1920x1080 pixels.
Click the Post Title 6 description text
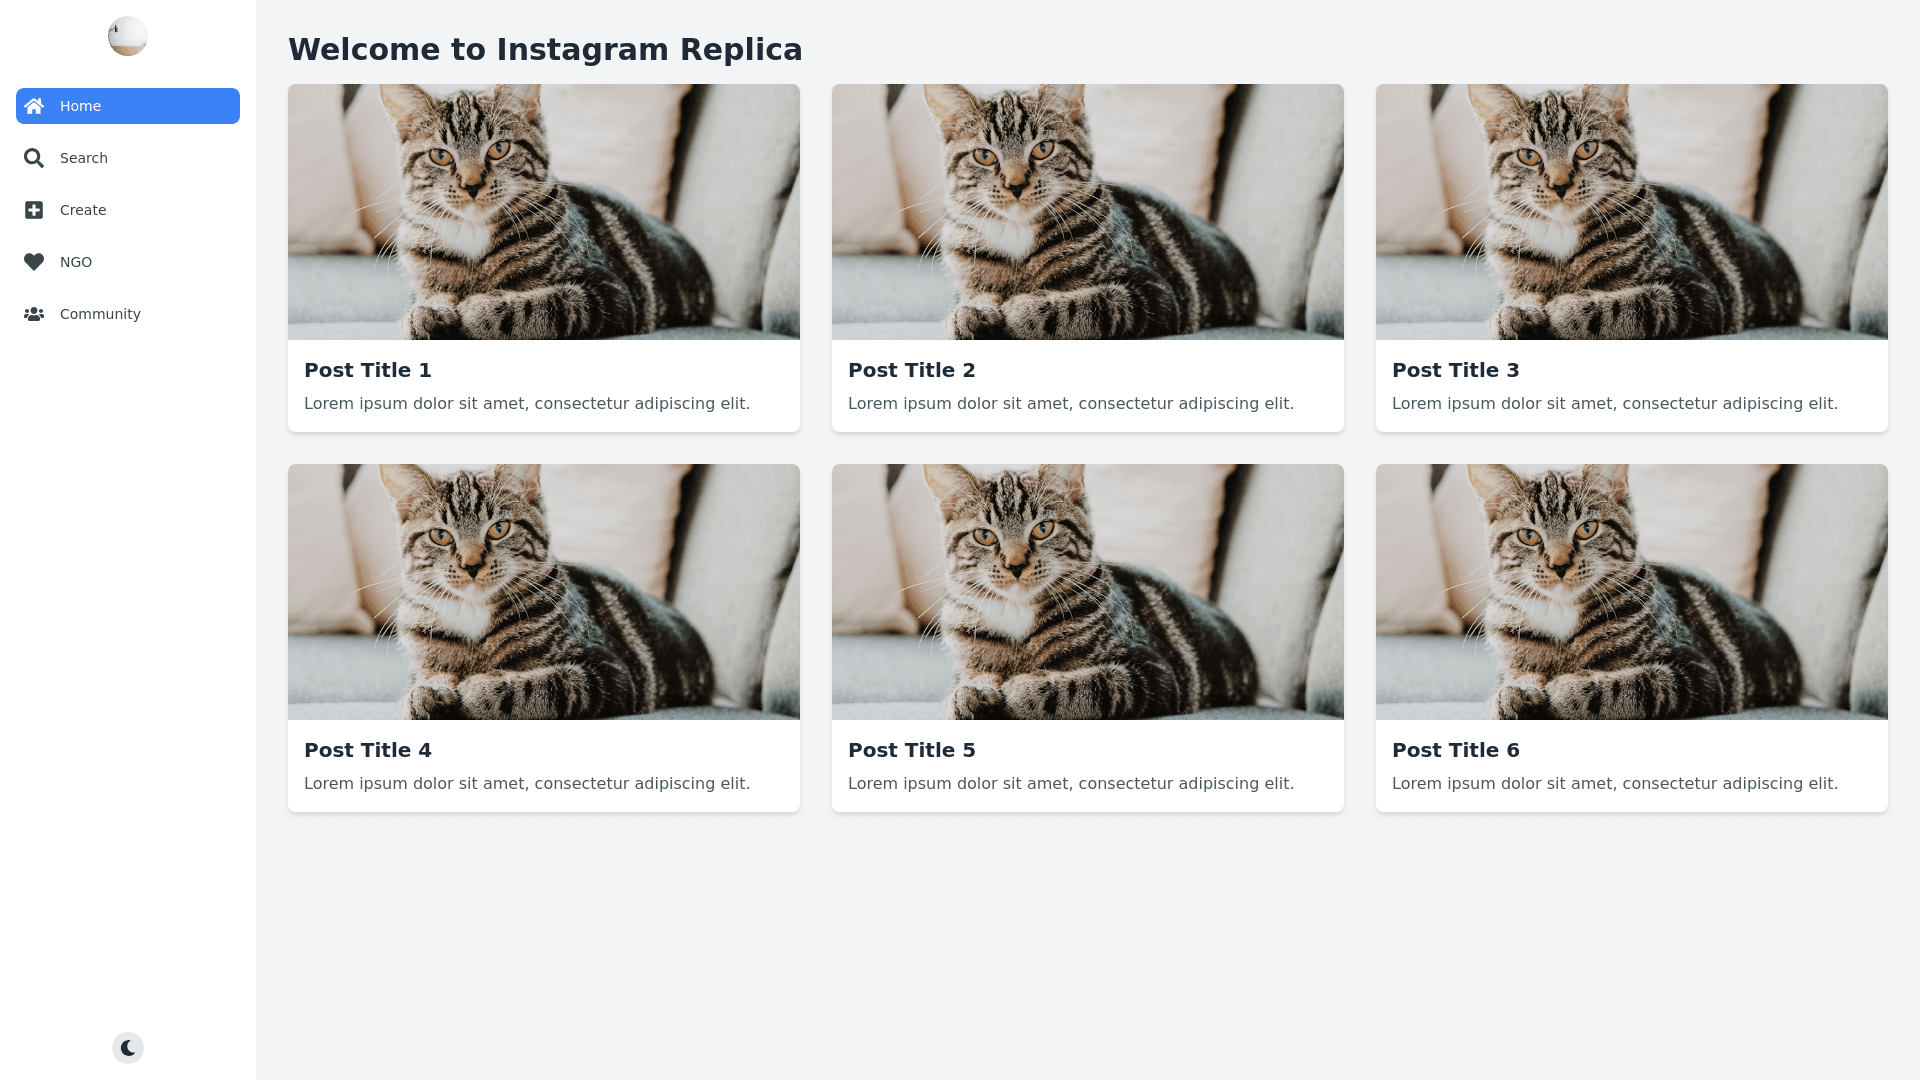click(x=1615, y=784)
